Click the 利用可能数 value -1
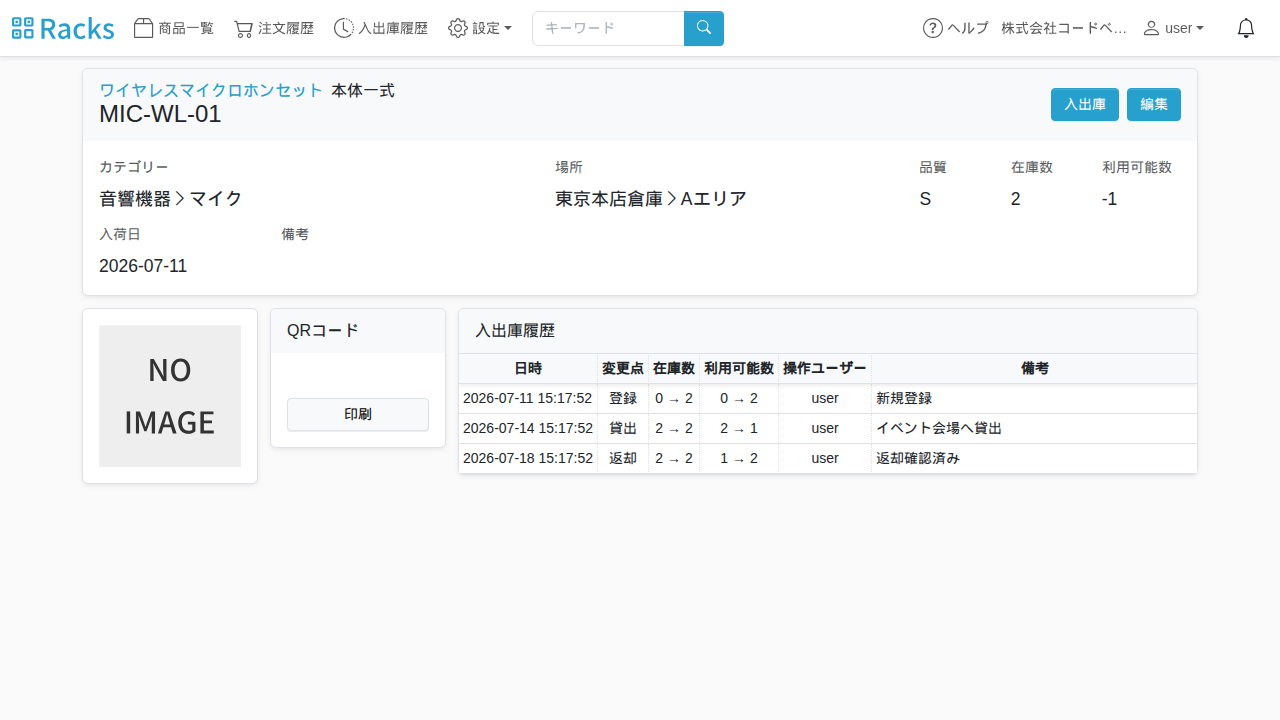1280x720 pixels. pos(1110,199)
